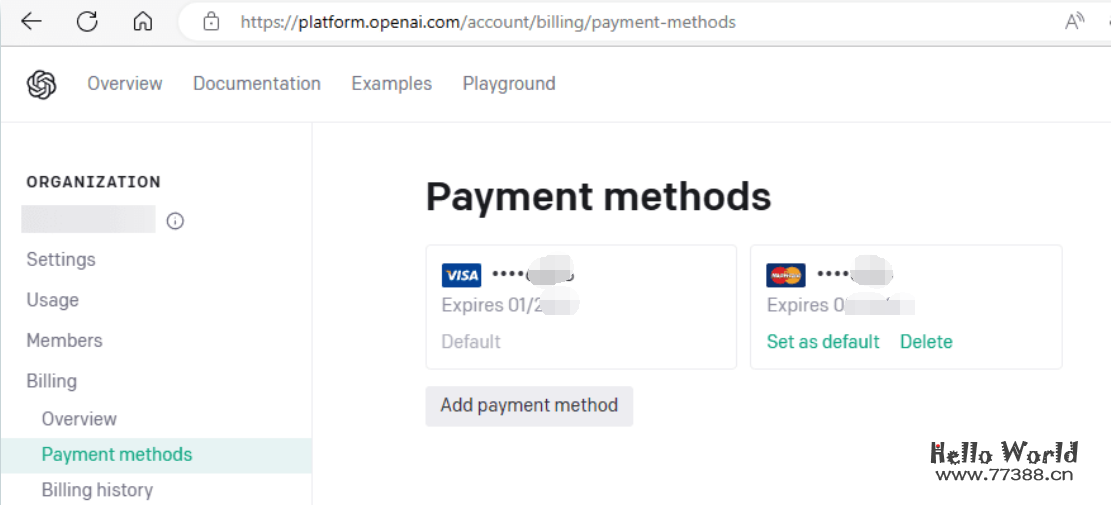View site info via the lock icon
Image resolution: width=1111 pixels, height=505 pixels.
click(210, 22)
